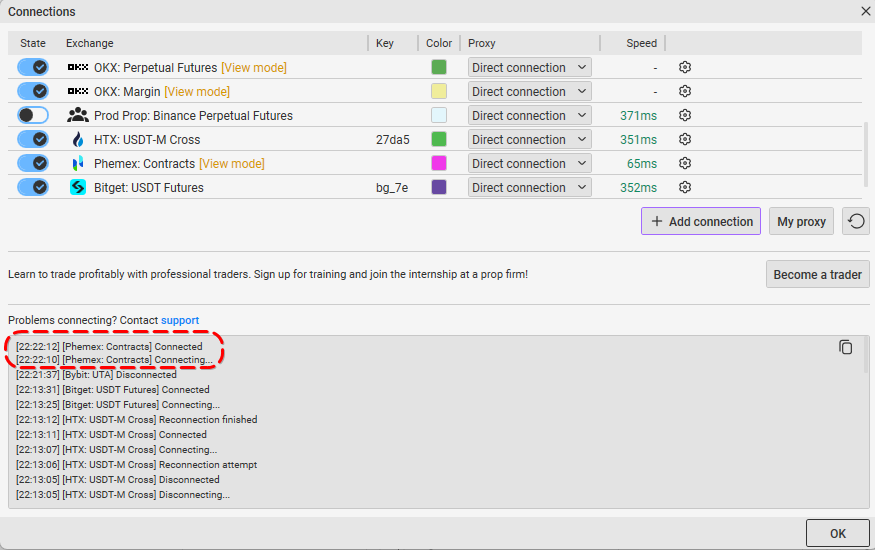Click the Prod Prop group users icon

[x=78, y=115]
